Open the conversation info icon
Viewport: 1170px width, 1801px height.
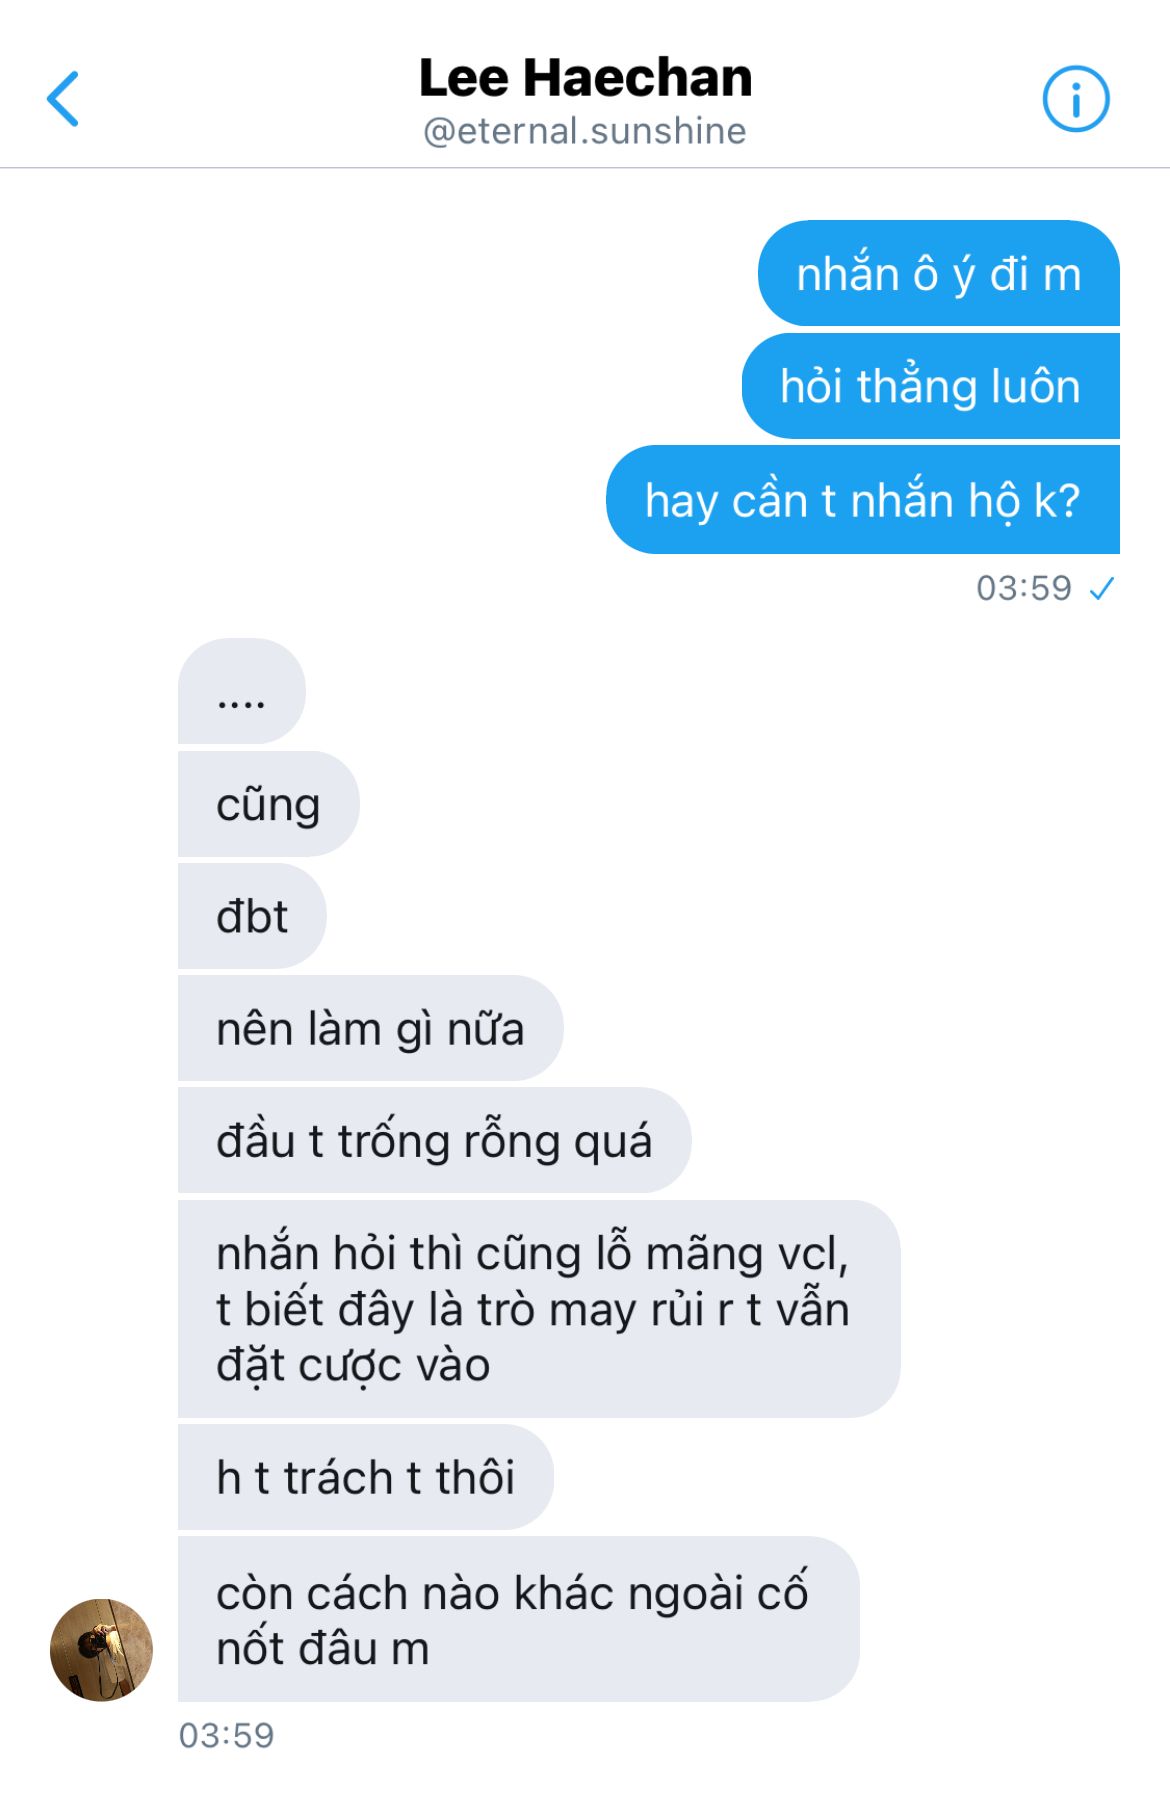tap(1076, 99)
